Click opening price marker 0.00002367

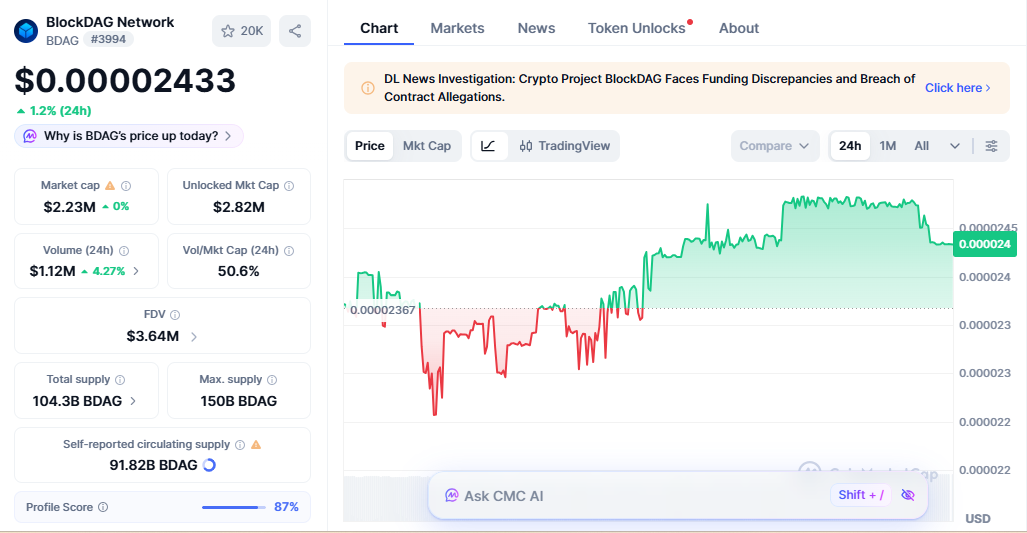(x=383, y=310)
